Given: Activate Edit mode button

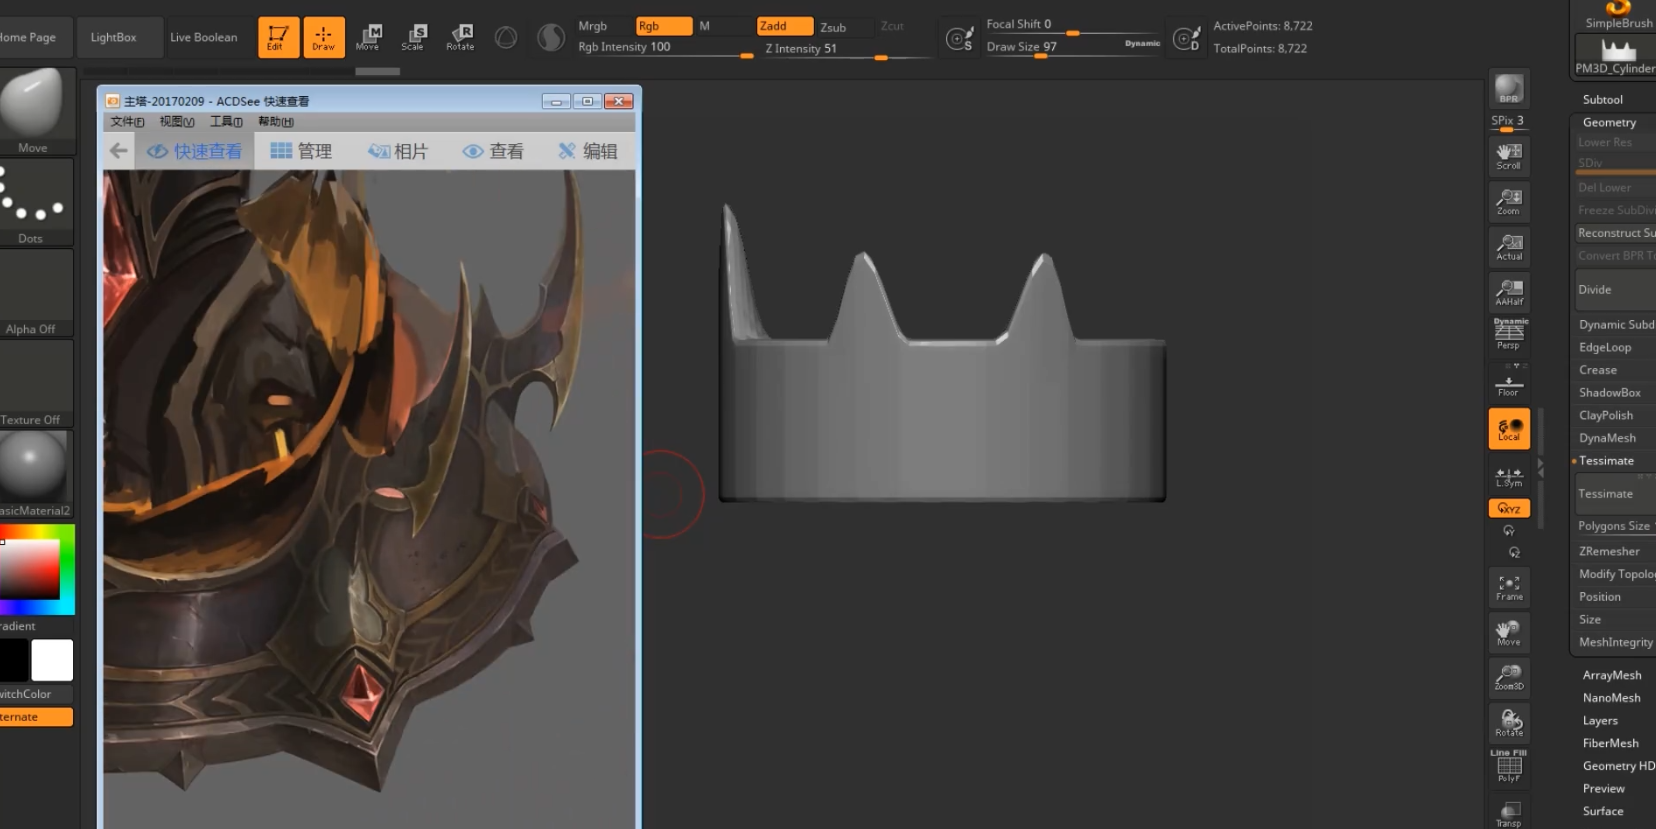Looking at the screenshot, I should [278, 37].
